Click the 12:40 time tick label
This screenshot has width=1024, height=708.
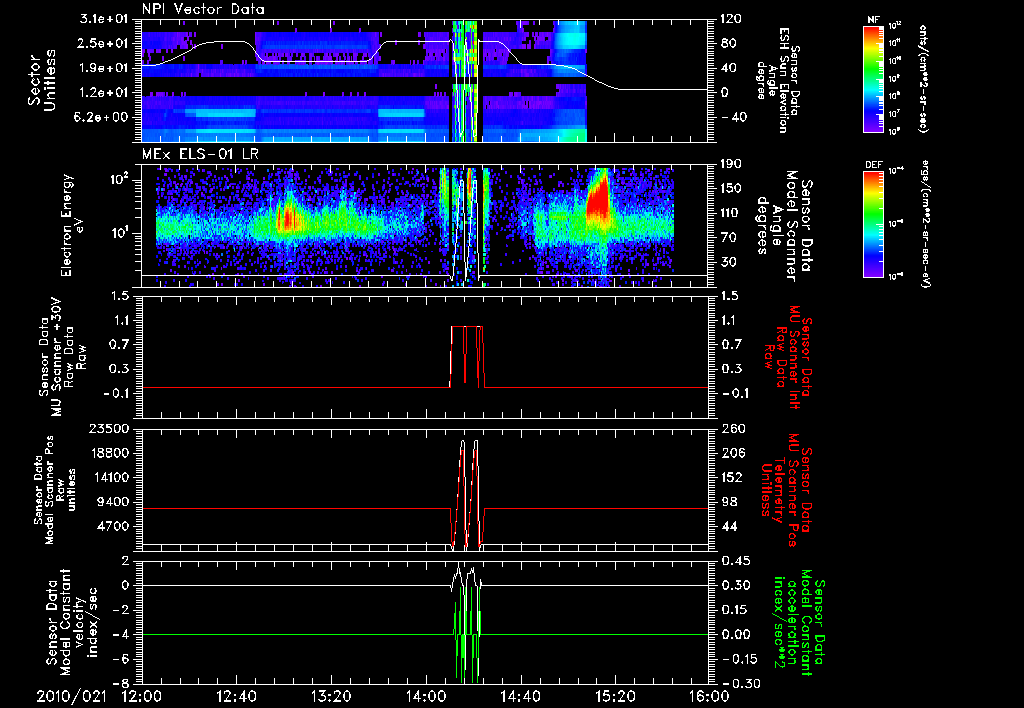point(236,696)
